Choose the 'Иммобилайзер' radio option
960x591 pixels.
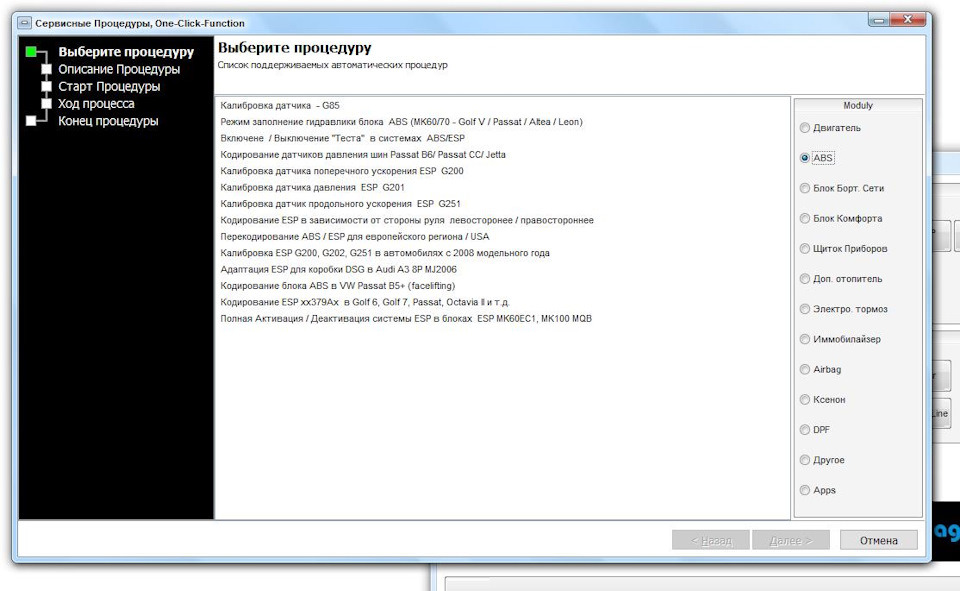click(805, 340)
